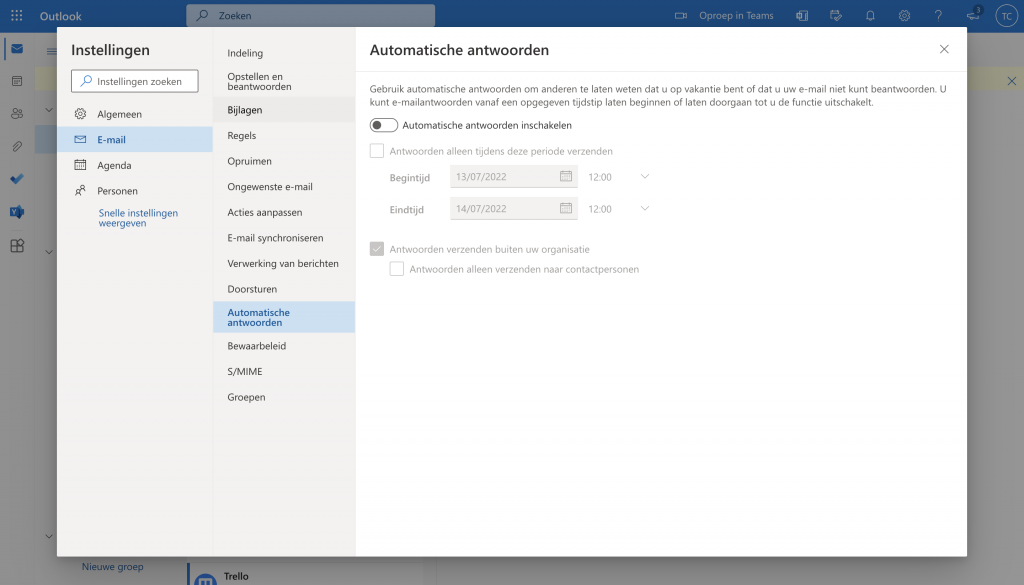This screenshot has height=585, width=1024.
Task: Close the Automatische antwoorden settings dialog
Action: click(944, 49)
